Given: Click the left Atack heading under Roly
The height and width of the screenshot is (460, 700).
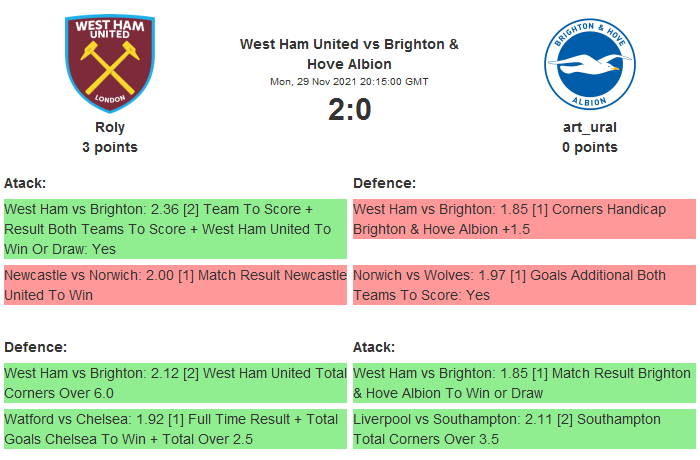Looking at the screenshot, I should (25, 183).
